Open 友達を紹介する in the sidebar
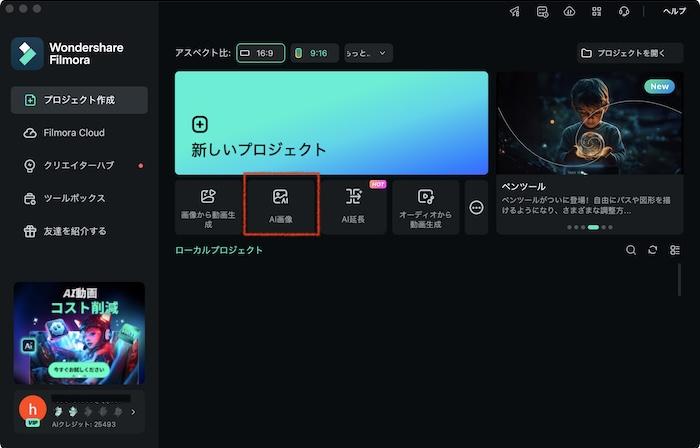Viewport: 700px width, 448px height. 79,231
